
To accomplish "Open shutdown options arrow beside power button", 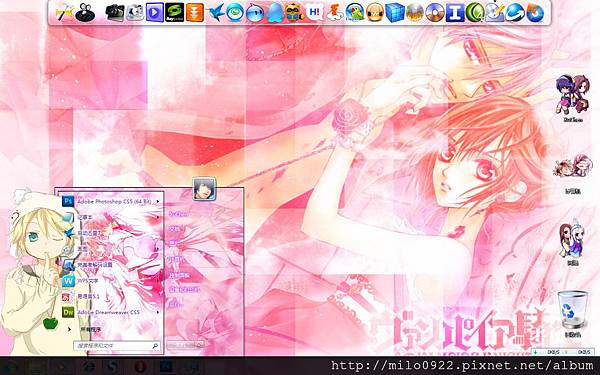I will (201, 345).
